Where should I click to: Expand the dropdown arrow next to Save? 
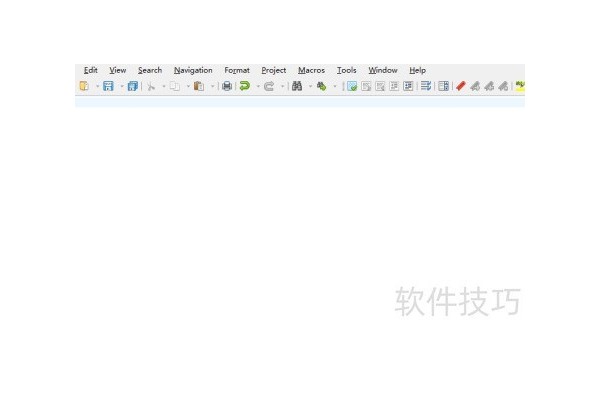coord(122,87)
